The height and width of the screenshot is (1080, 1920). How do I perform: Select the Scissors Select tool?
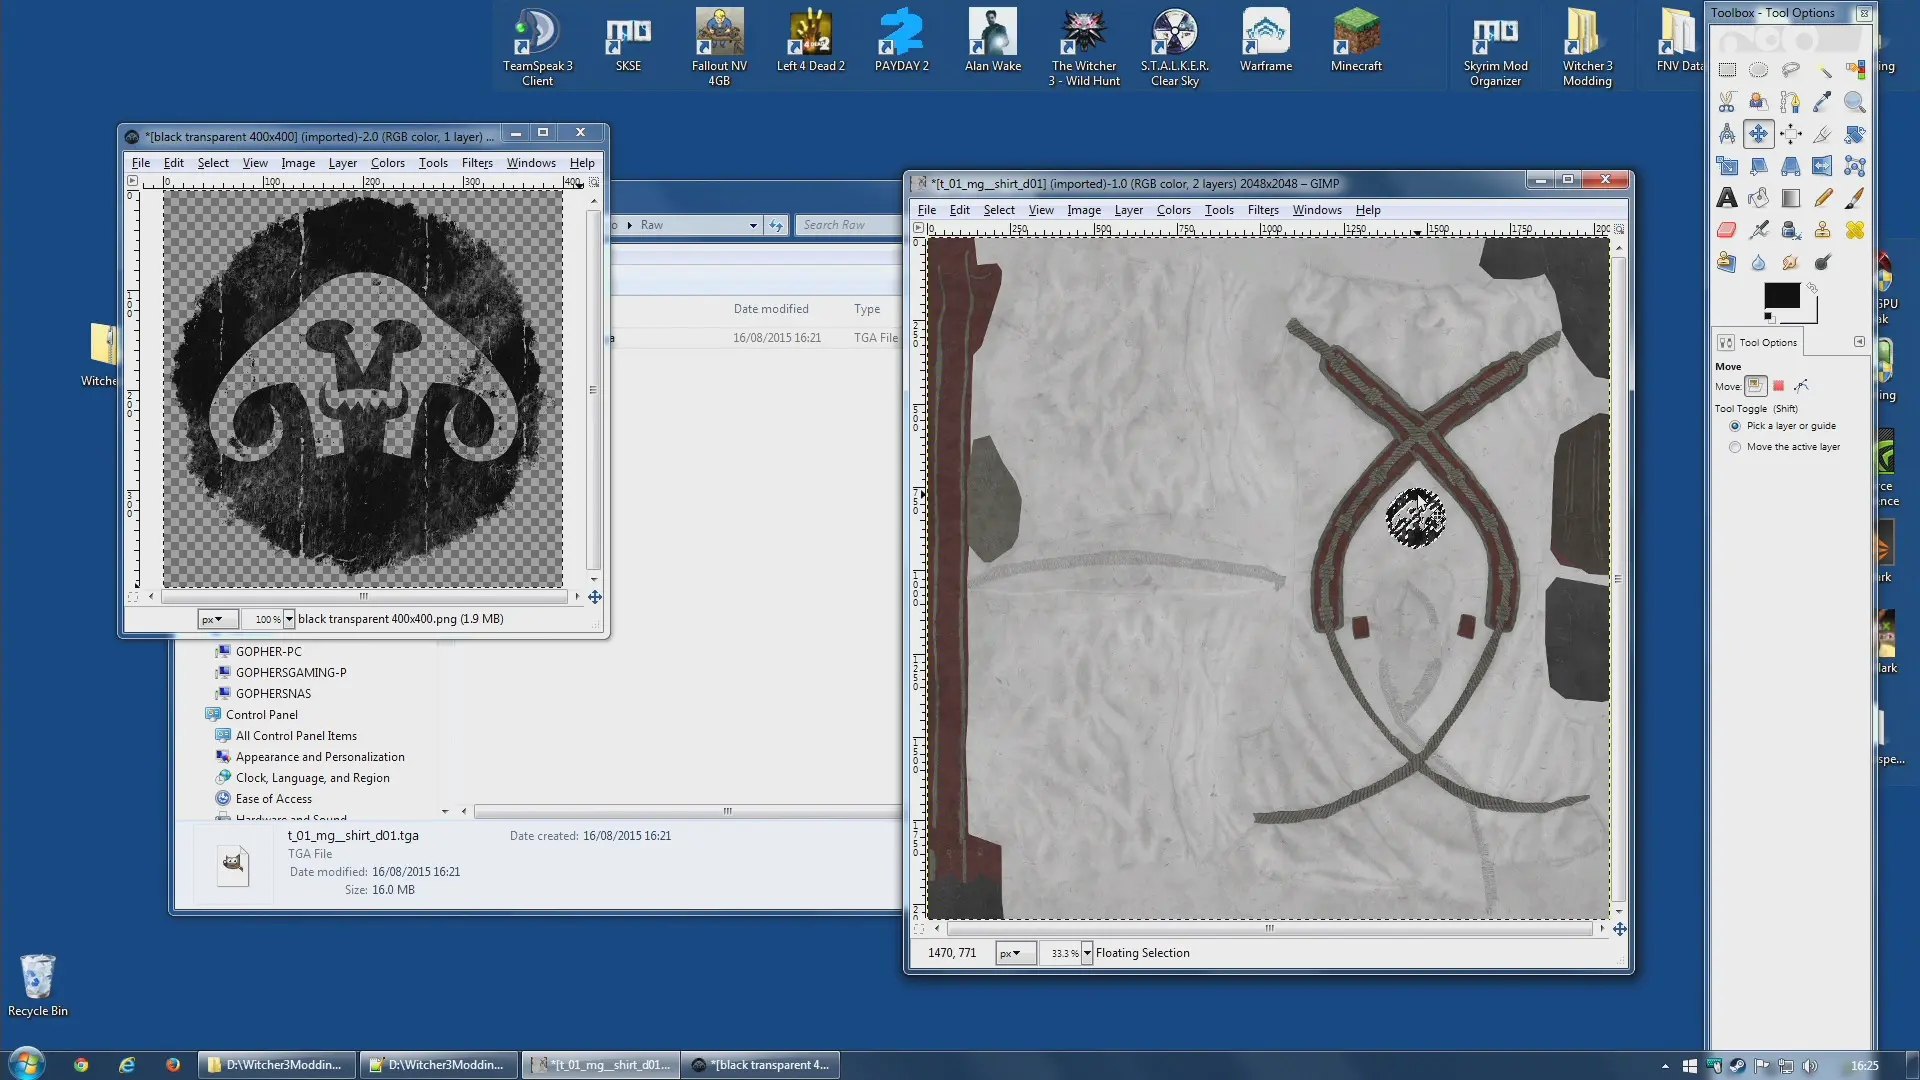point(1727,102)
